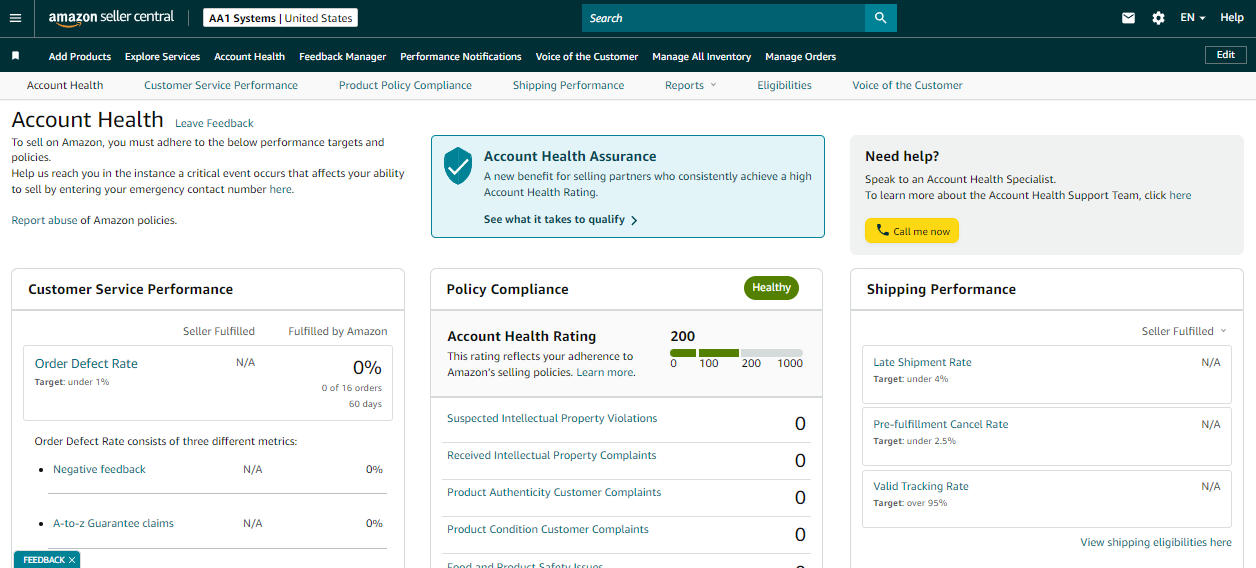Go to Manage Orders
The image size is (1256, 568).
point(800,57)
